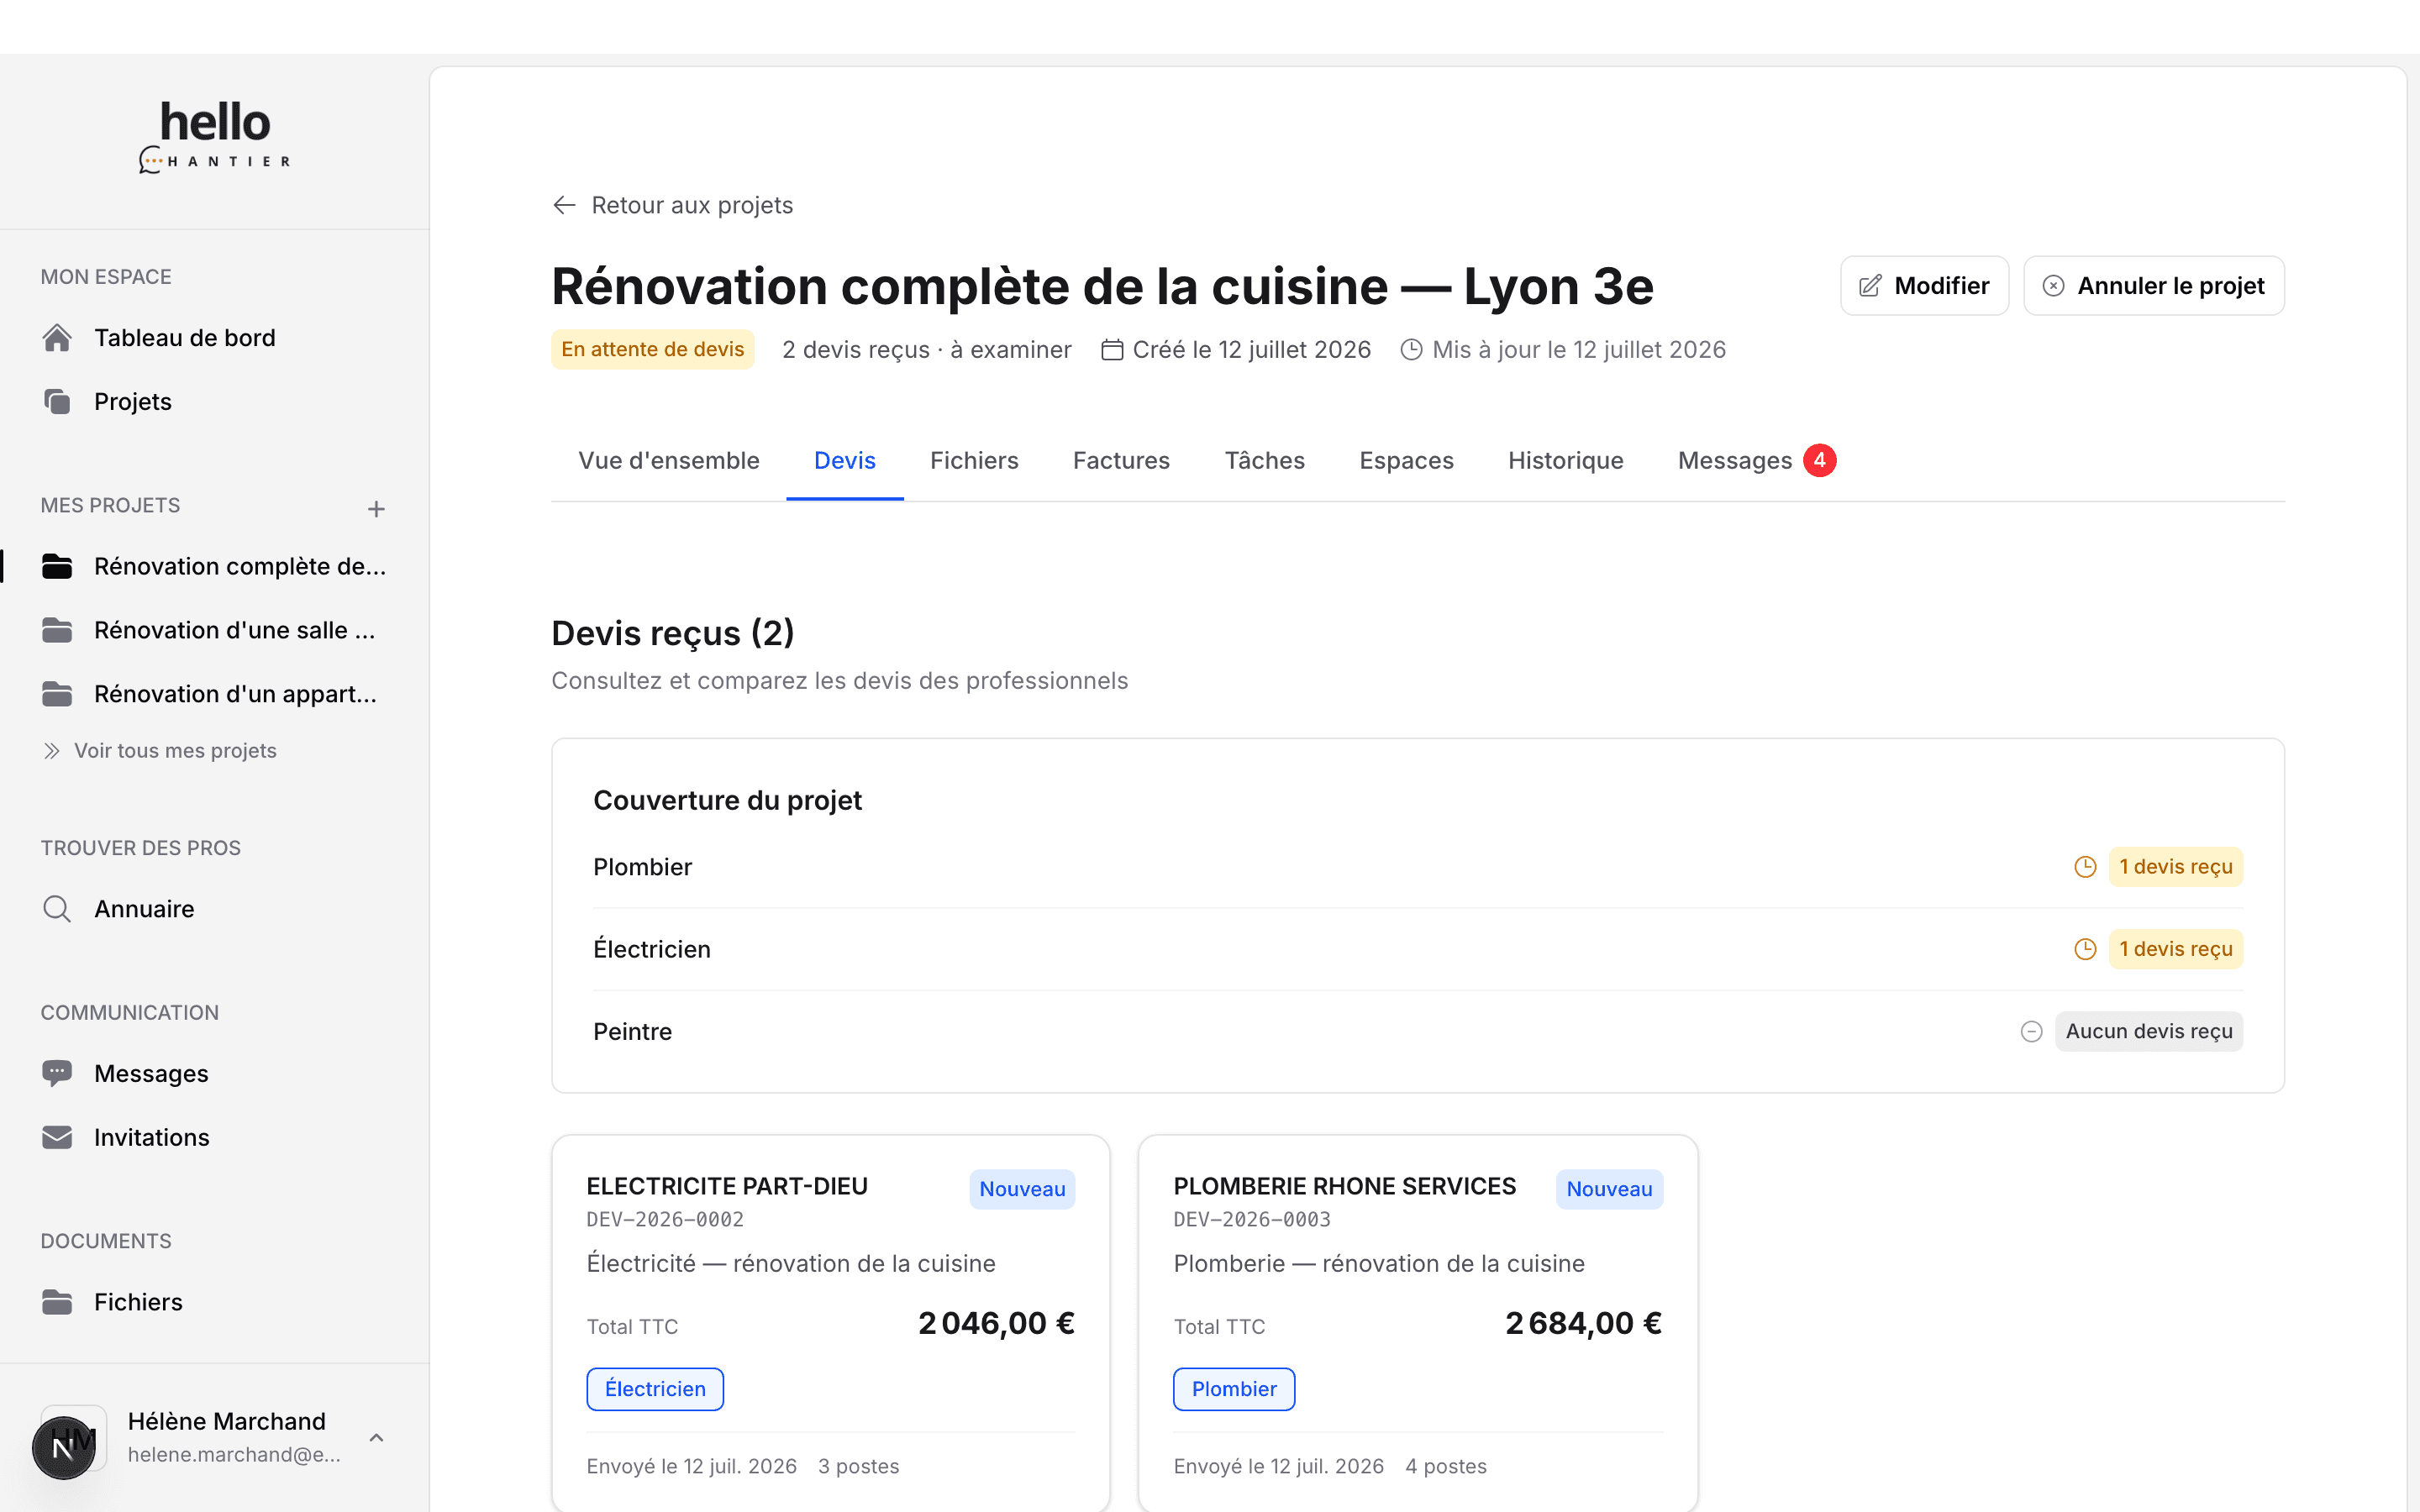The width and height of the screenshot is (2420, 1512).
Task: Click the envelope icon beside Invitations
Action: (57, 1138)
